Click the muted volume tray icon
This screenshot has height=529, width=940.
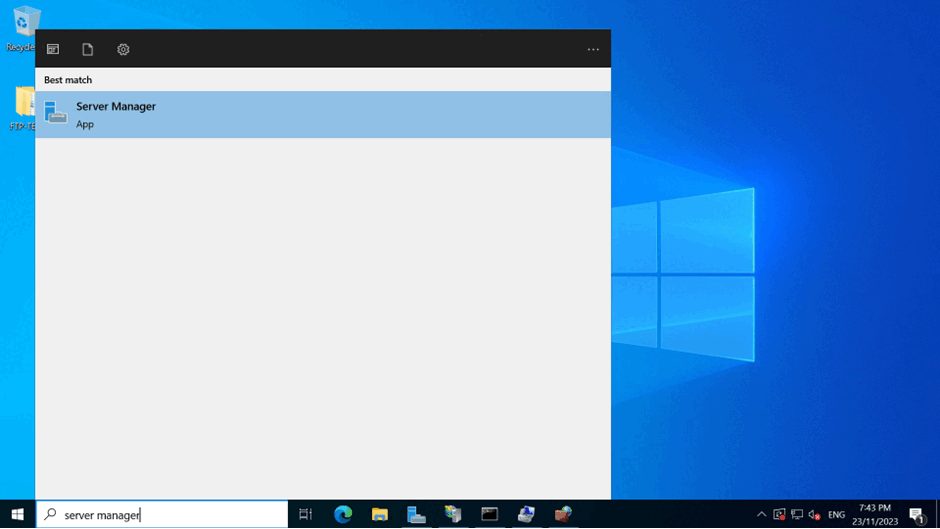(x=814, y=515)
